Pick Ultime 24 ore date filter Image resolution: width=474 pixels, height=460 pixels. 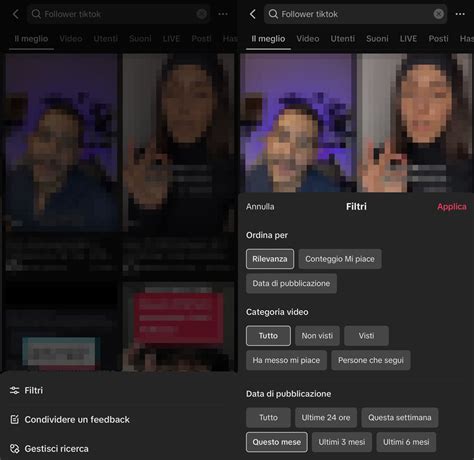[x=326, y=418]
